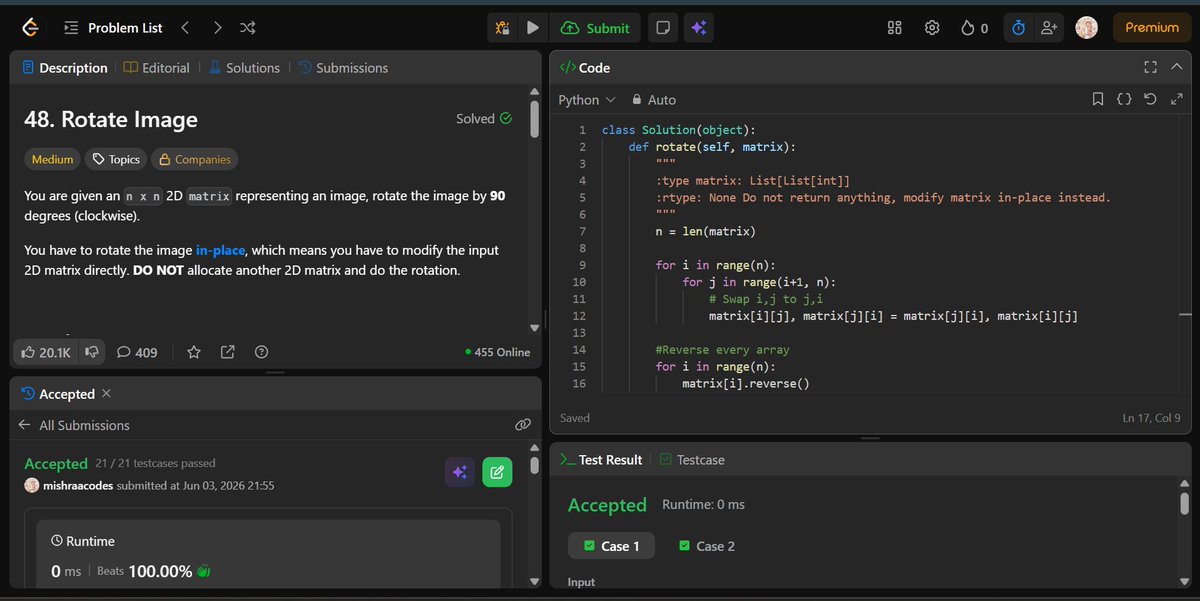Click the Medium difficulty tag
Screen dimensions: 1200x601
52,159
